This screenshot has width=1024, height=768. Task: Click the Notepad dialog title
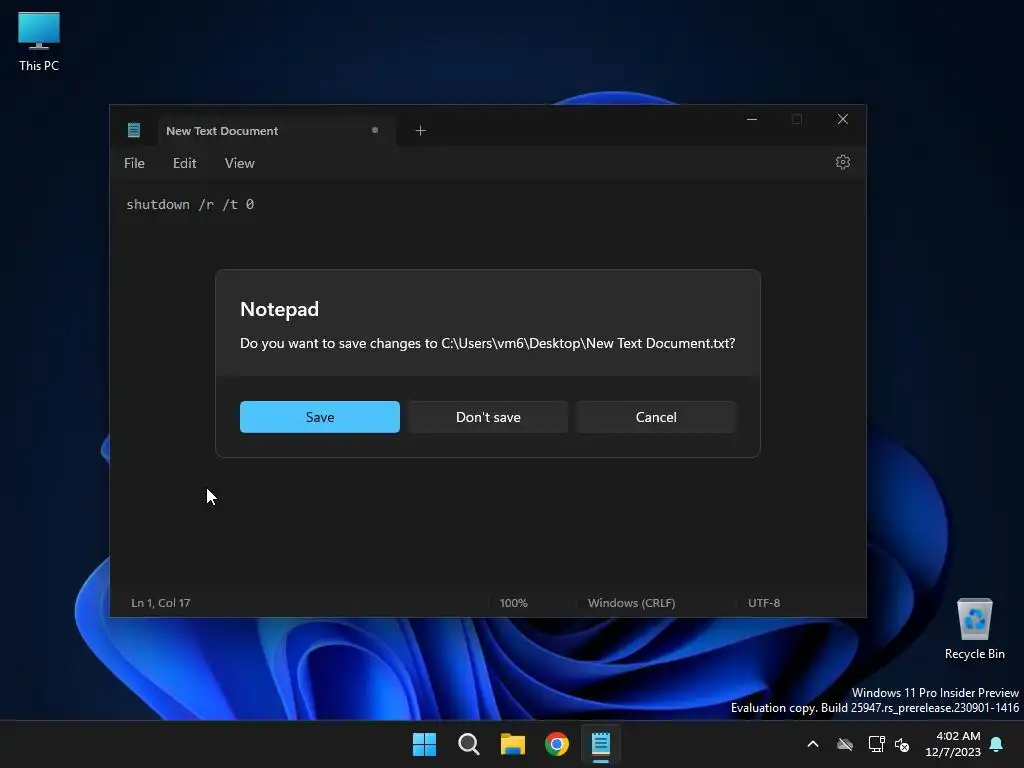280,309
